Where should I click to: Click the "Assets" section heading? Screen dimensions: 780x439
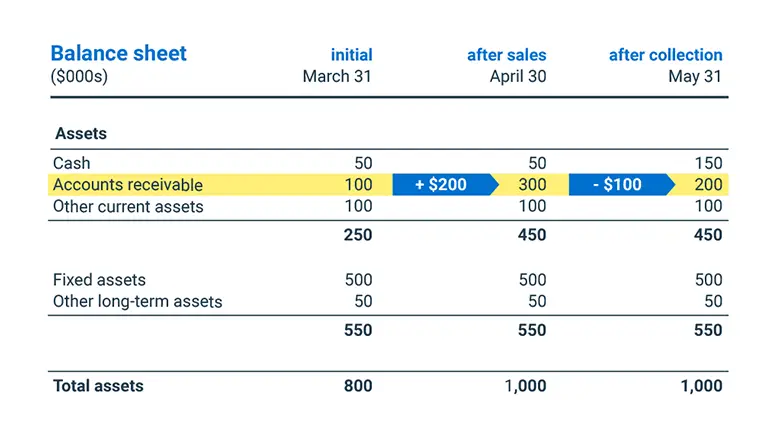(81, 133)
